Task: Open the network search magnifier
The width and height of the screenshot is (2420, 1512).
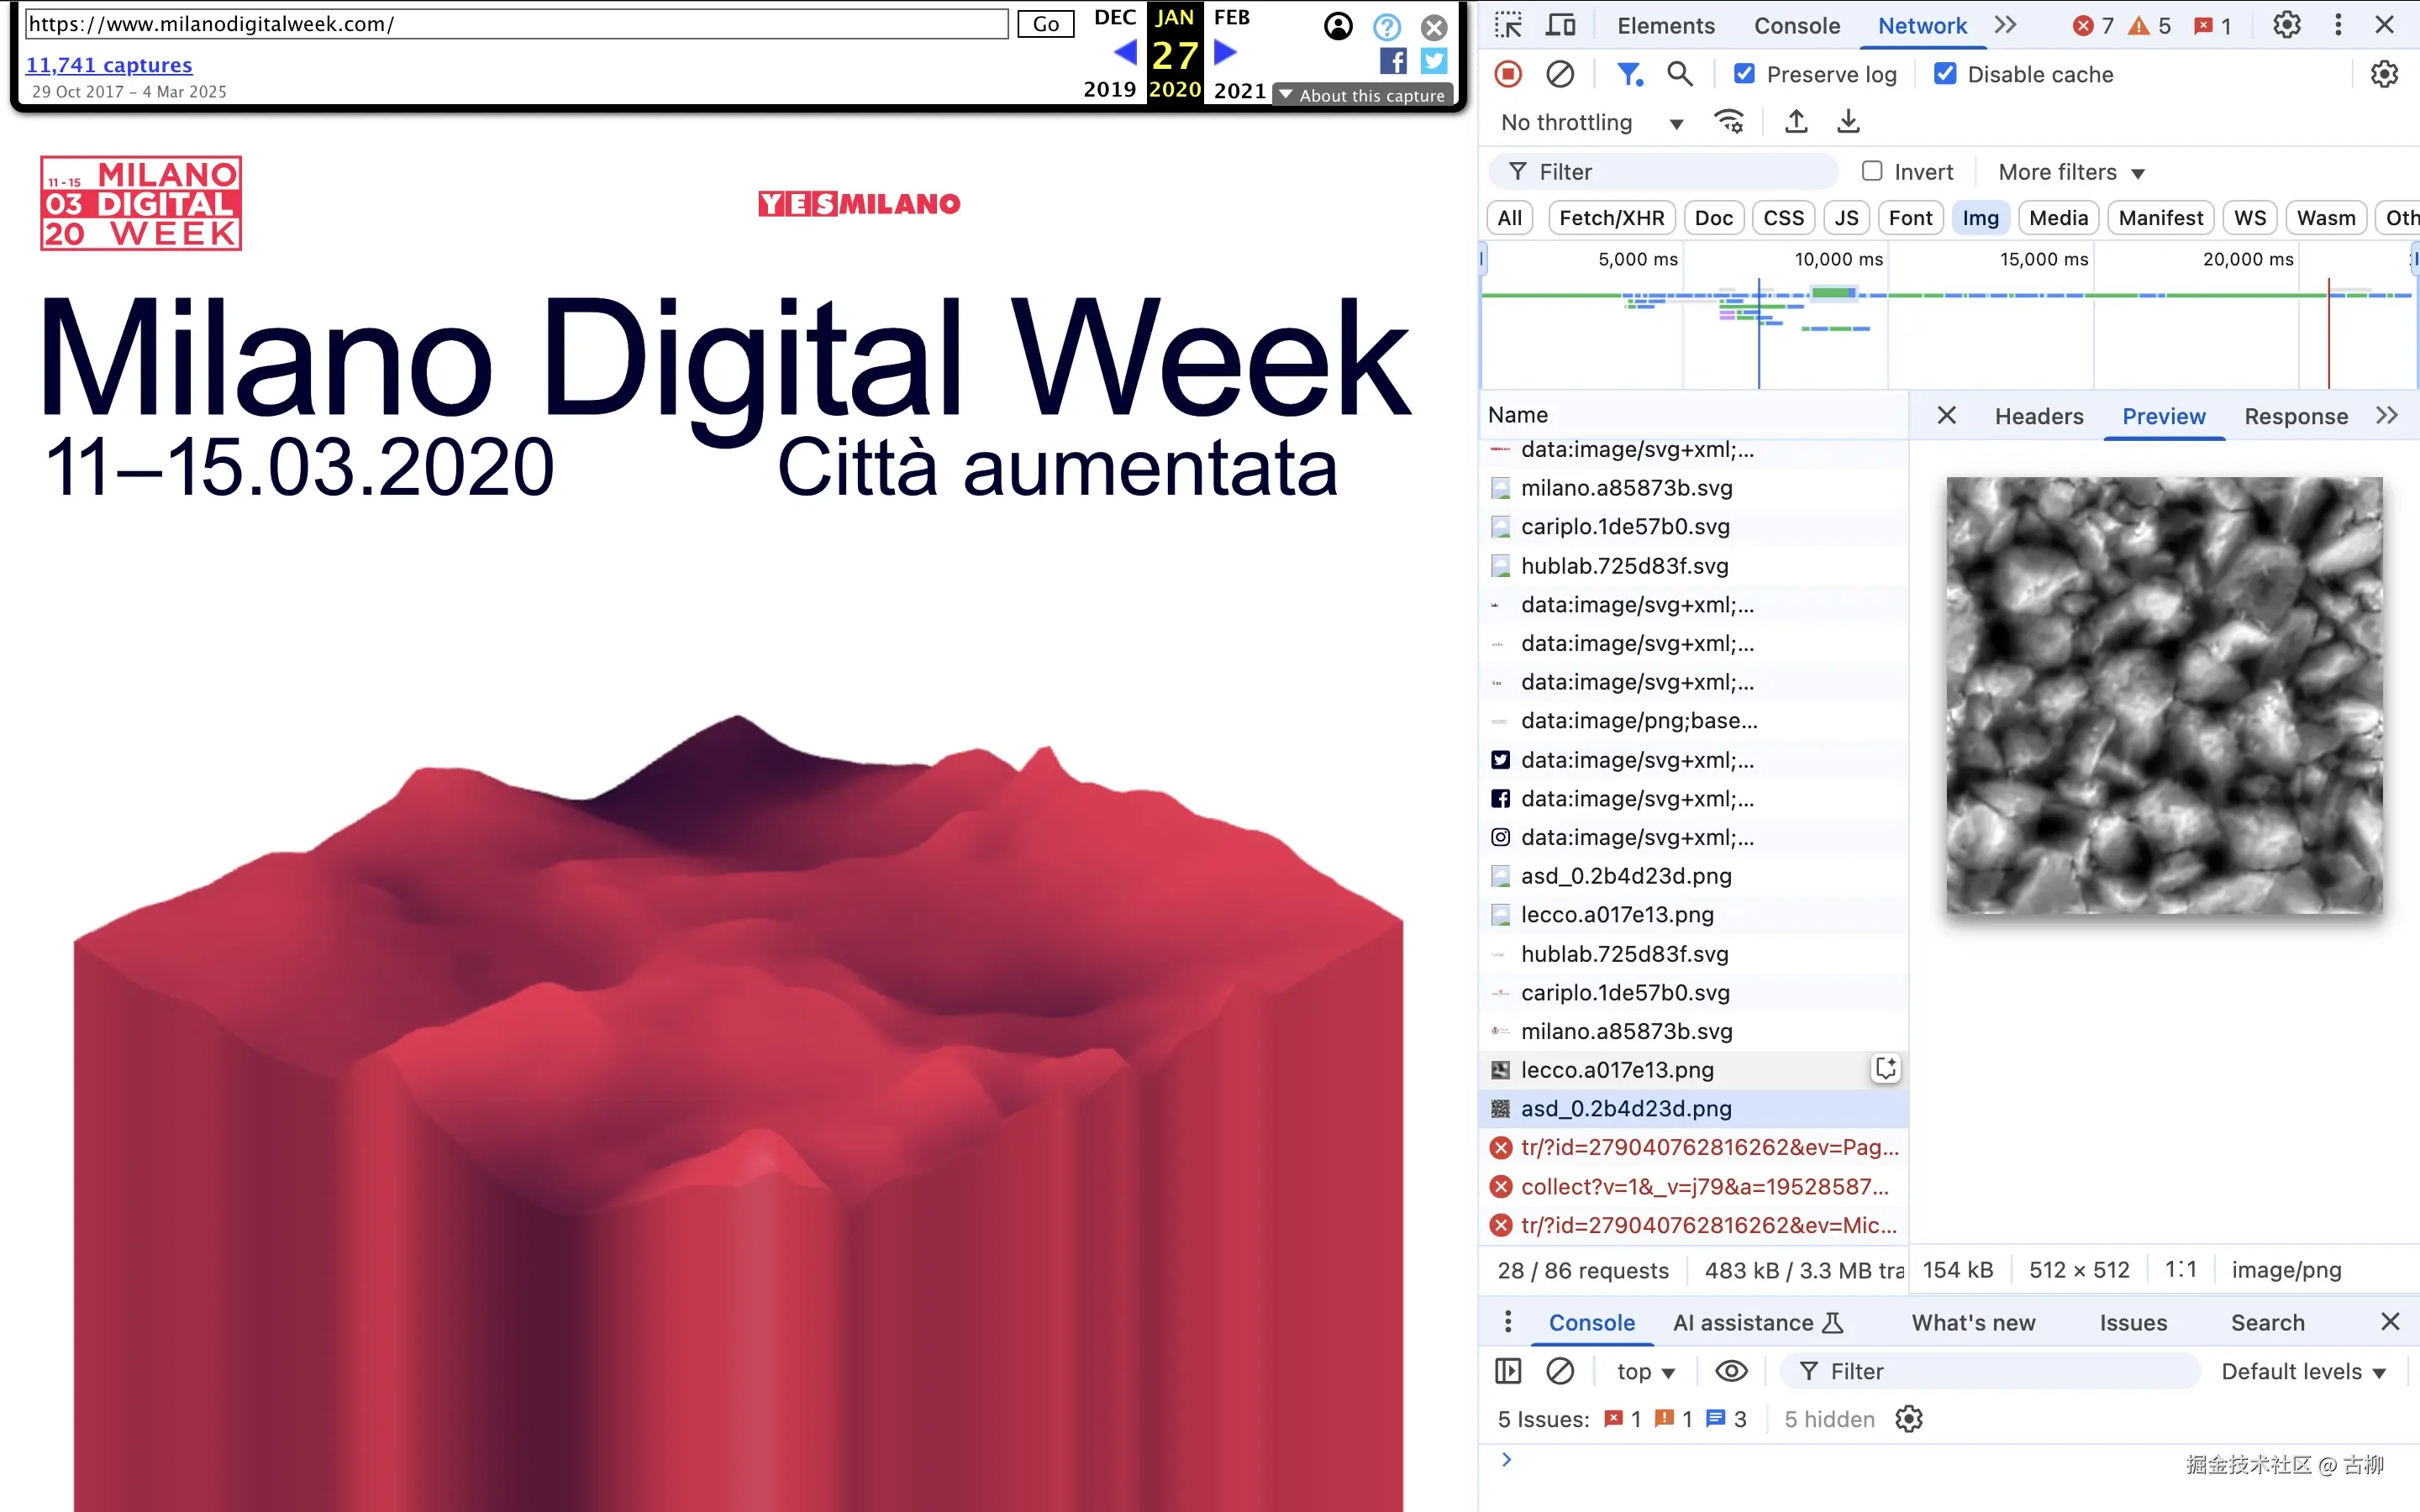Action: [x=1680, y=74]
